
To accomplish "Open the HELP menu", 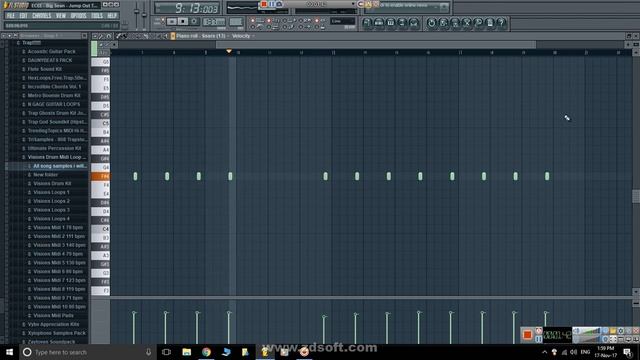I will click(x=112, y=16).
